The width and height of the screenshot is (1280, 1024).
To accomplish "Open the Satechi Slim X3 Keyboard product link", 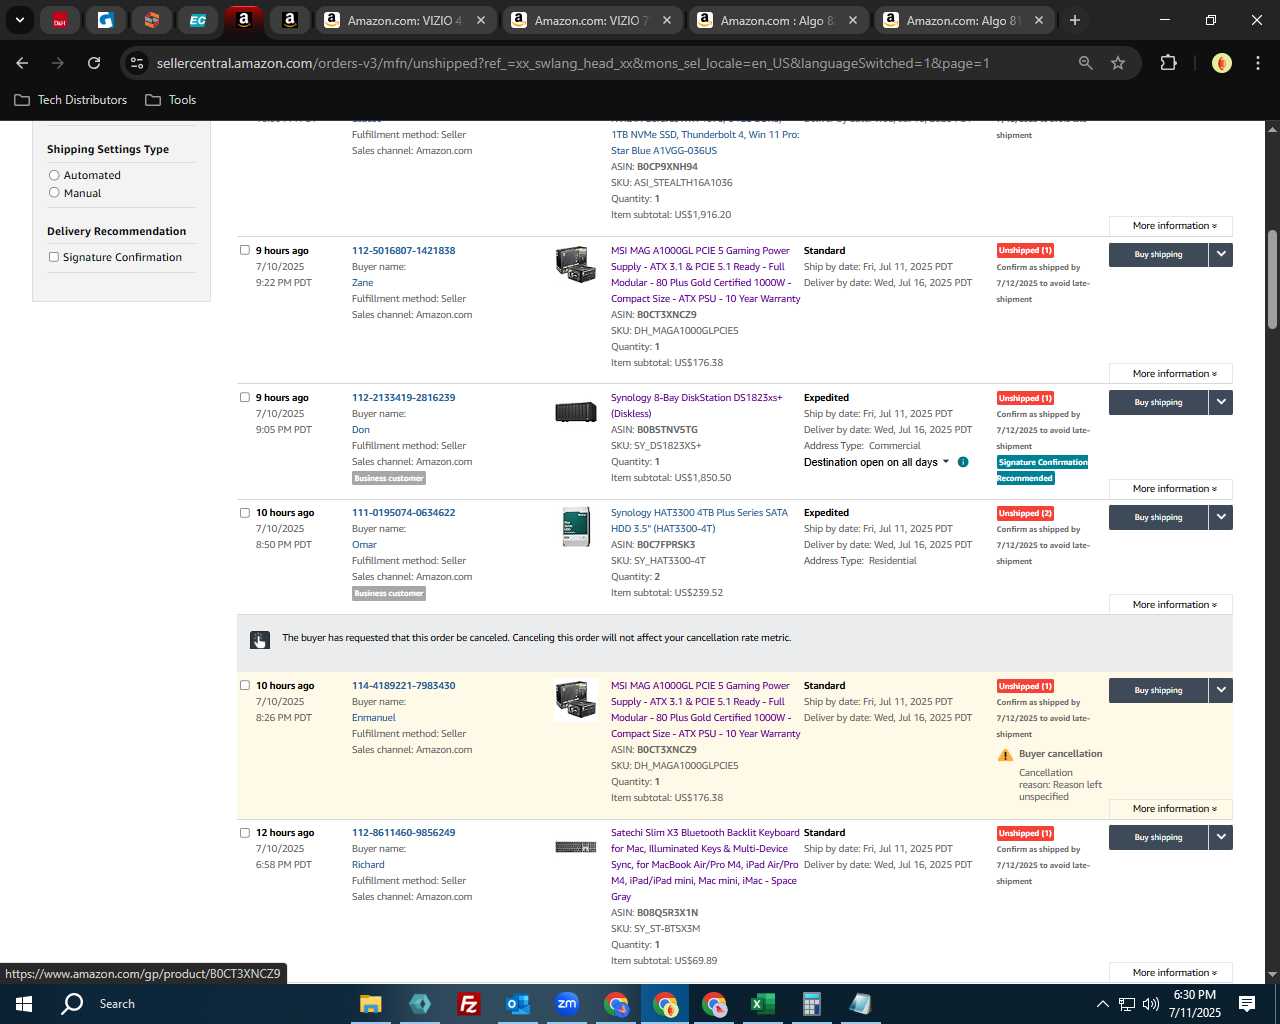I will 705,864.
